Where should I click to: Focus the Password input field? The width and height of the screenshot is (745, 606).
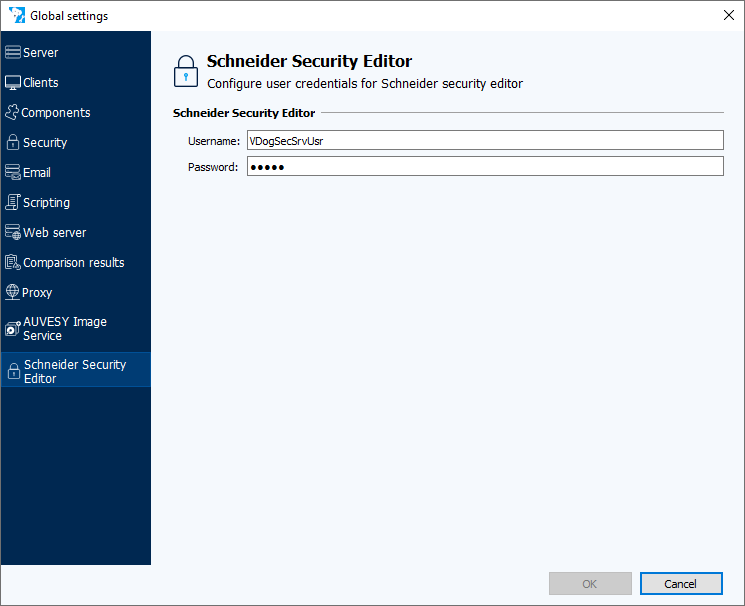(485, 166)
